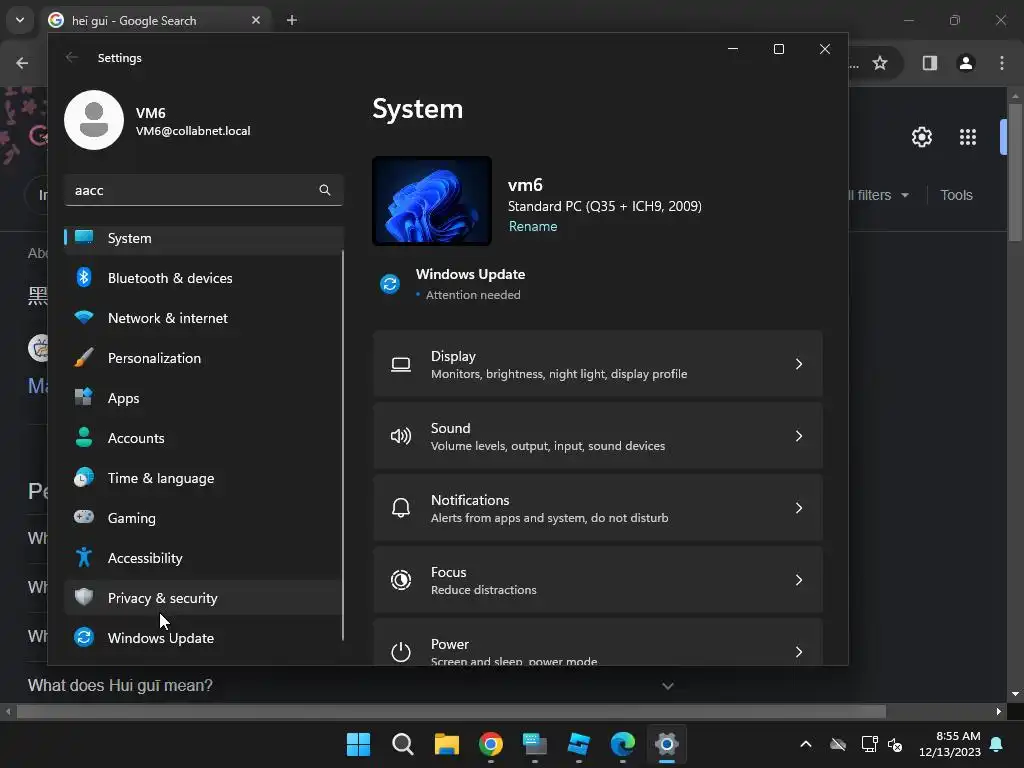This screenshot has height=768, width=1024.
Task: Select the Accessibility figure icon
Action: [84, 558]
